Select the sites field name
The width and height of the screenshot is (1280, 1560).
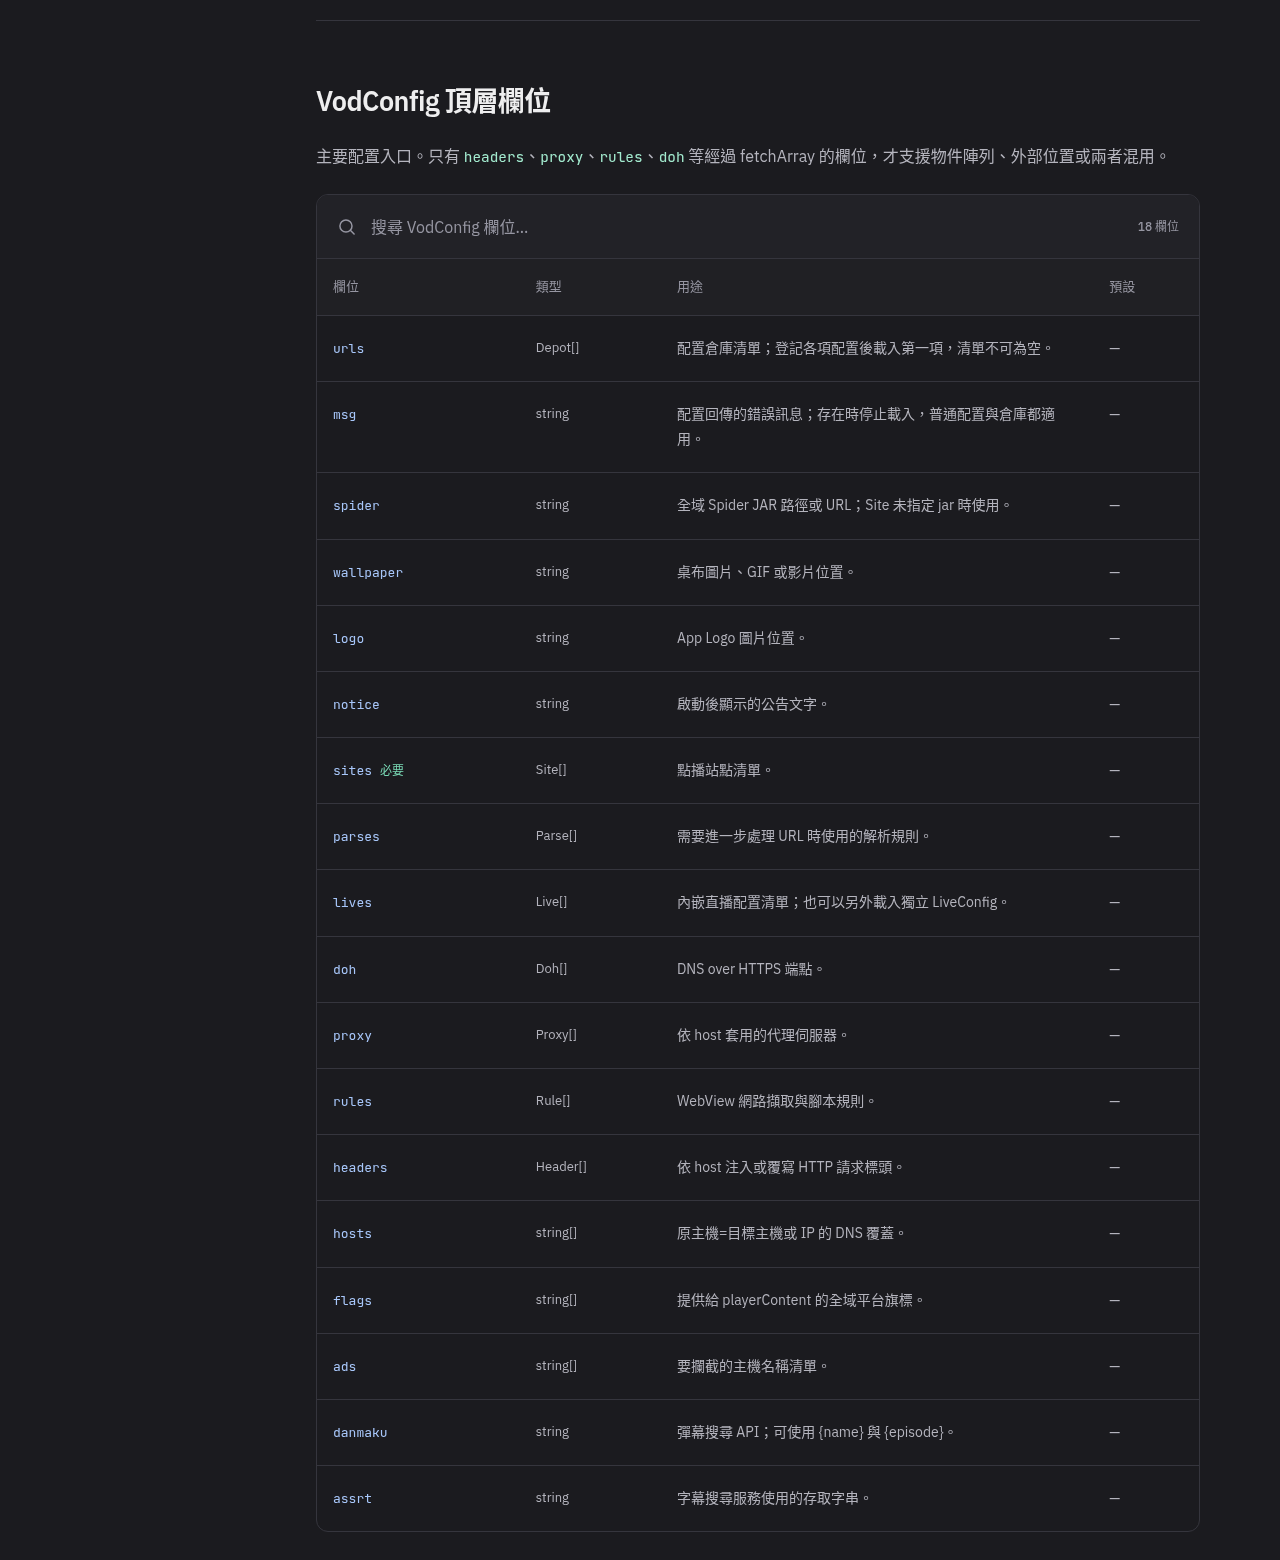click(x=352, y=771)
